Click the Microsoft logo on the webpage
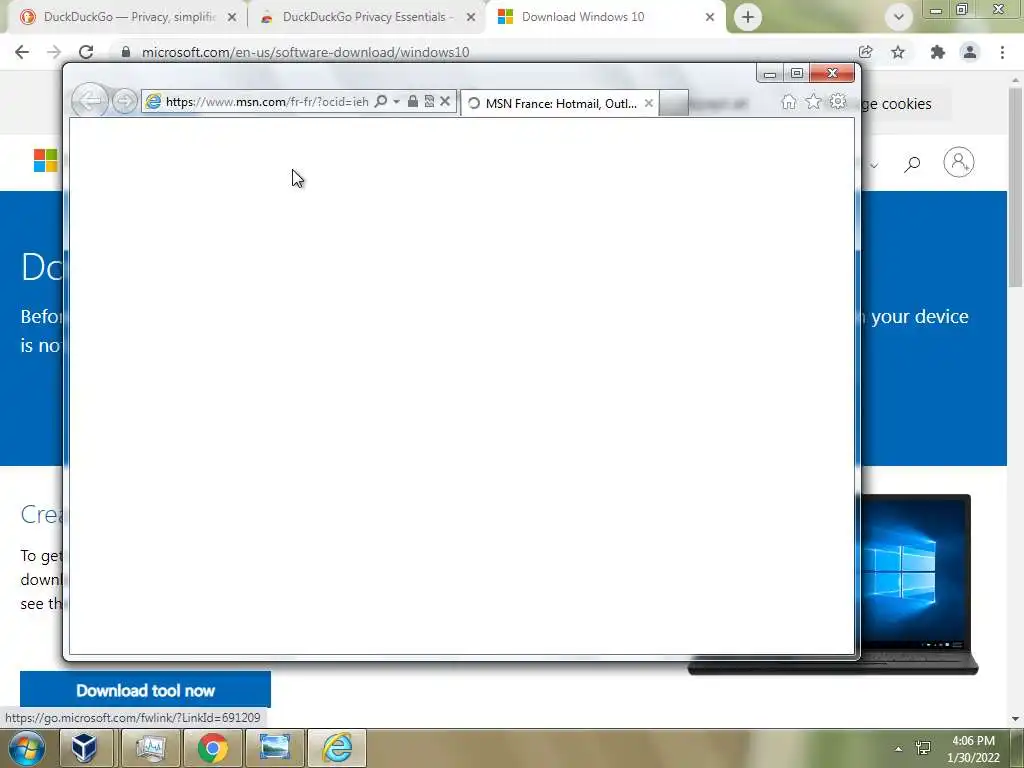The width and height of the screenshot is (1024, 768). click(x=46, y=161)
